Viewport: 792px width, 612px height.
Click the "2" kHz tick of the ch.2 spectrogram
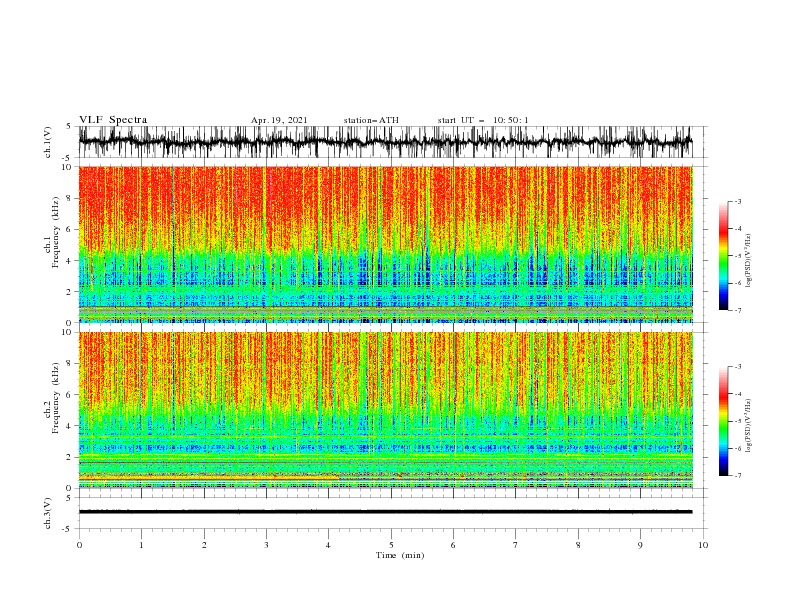point(70,457)
